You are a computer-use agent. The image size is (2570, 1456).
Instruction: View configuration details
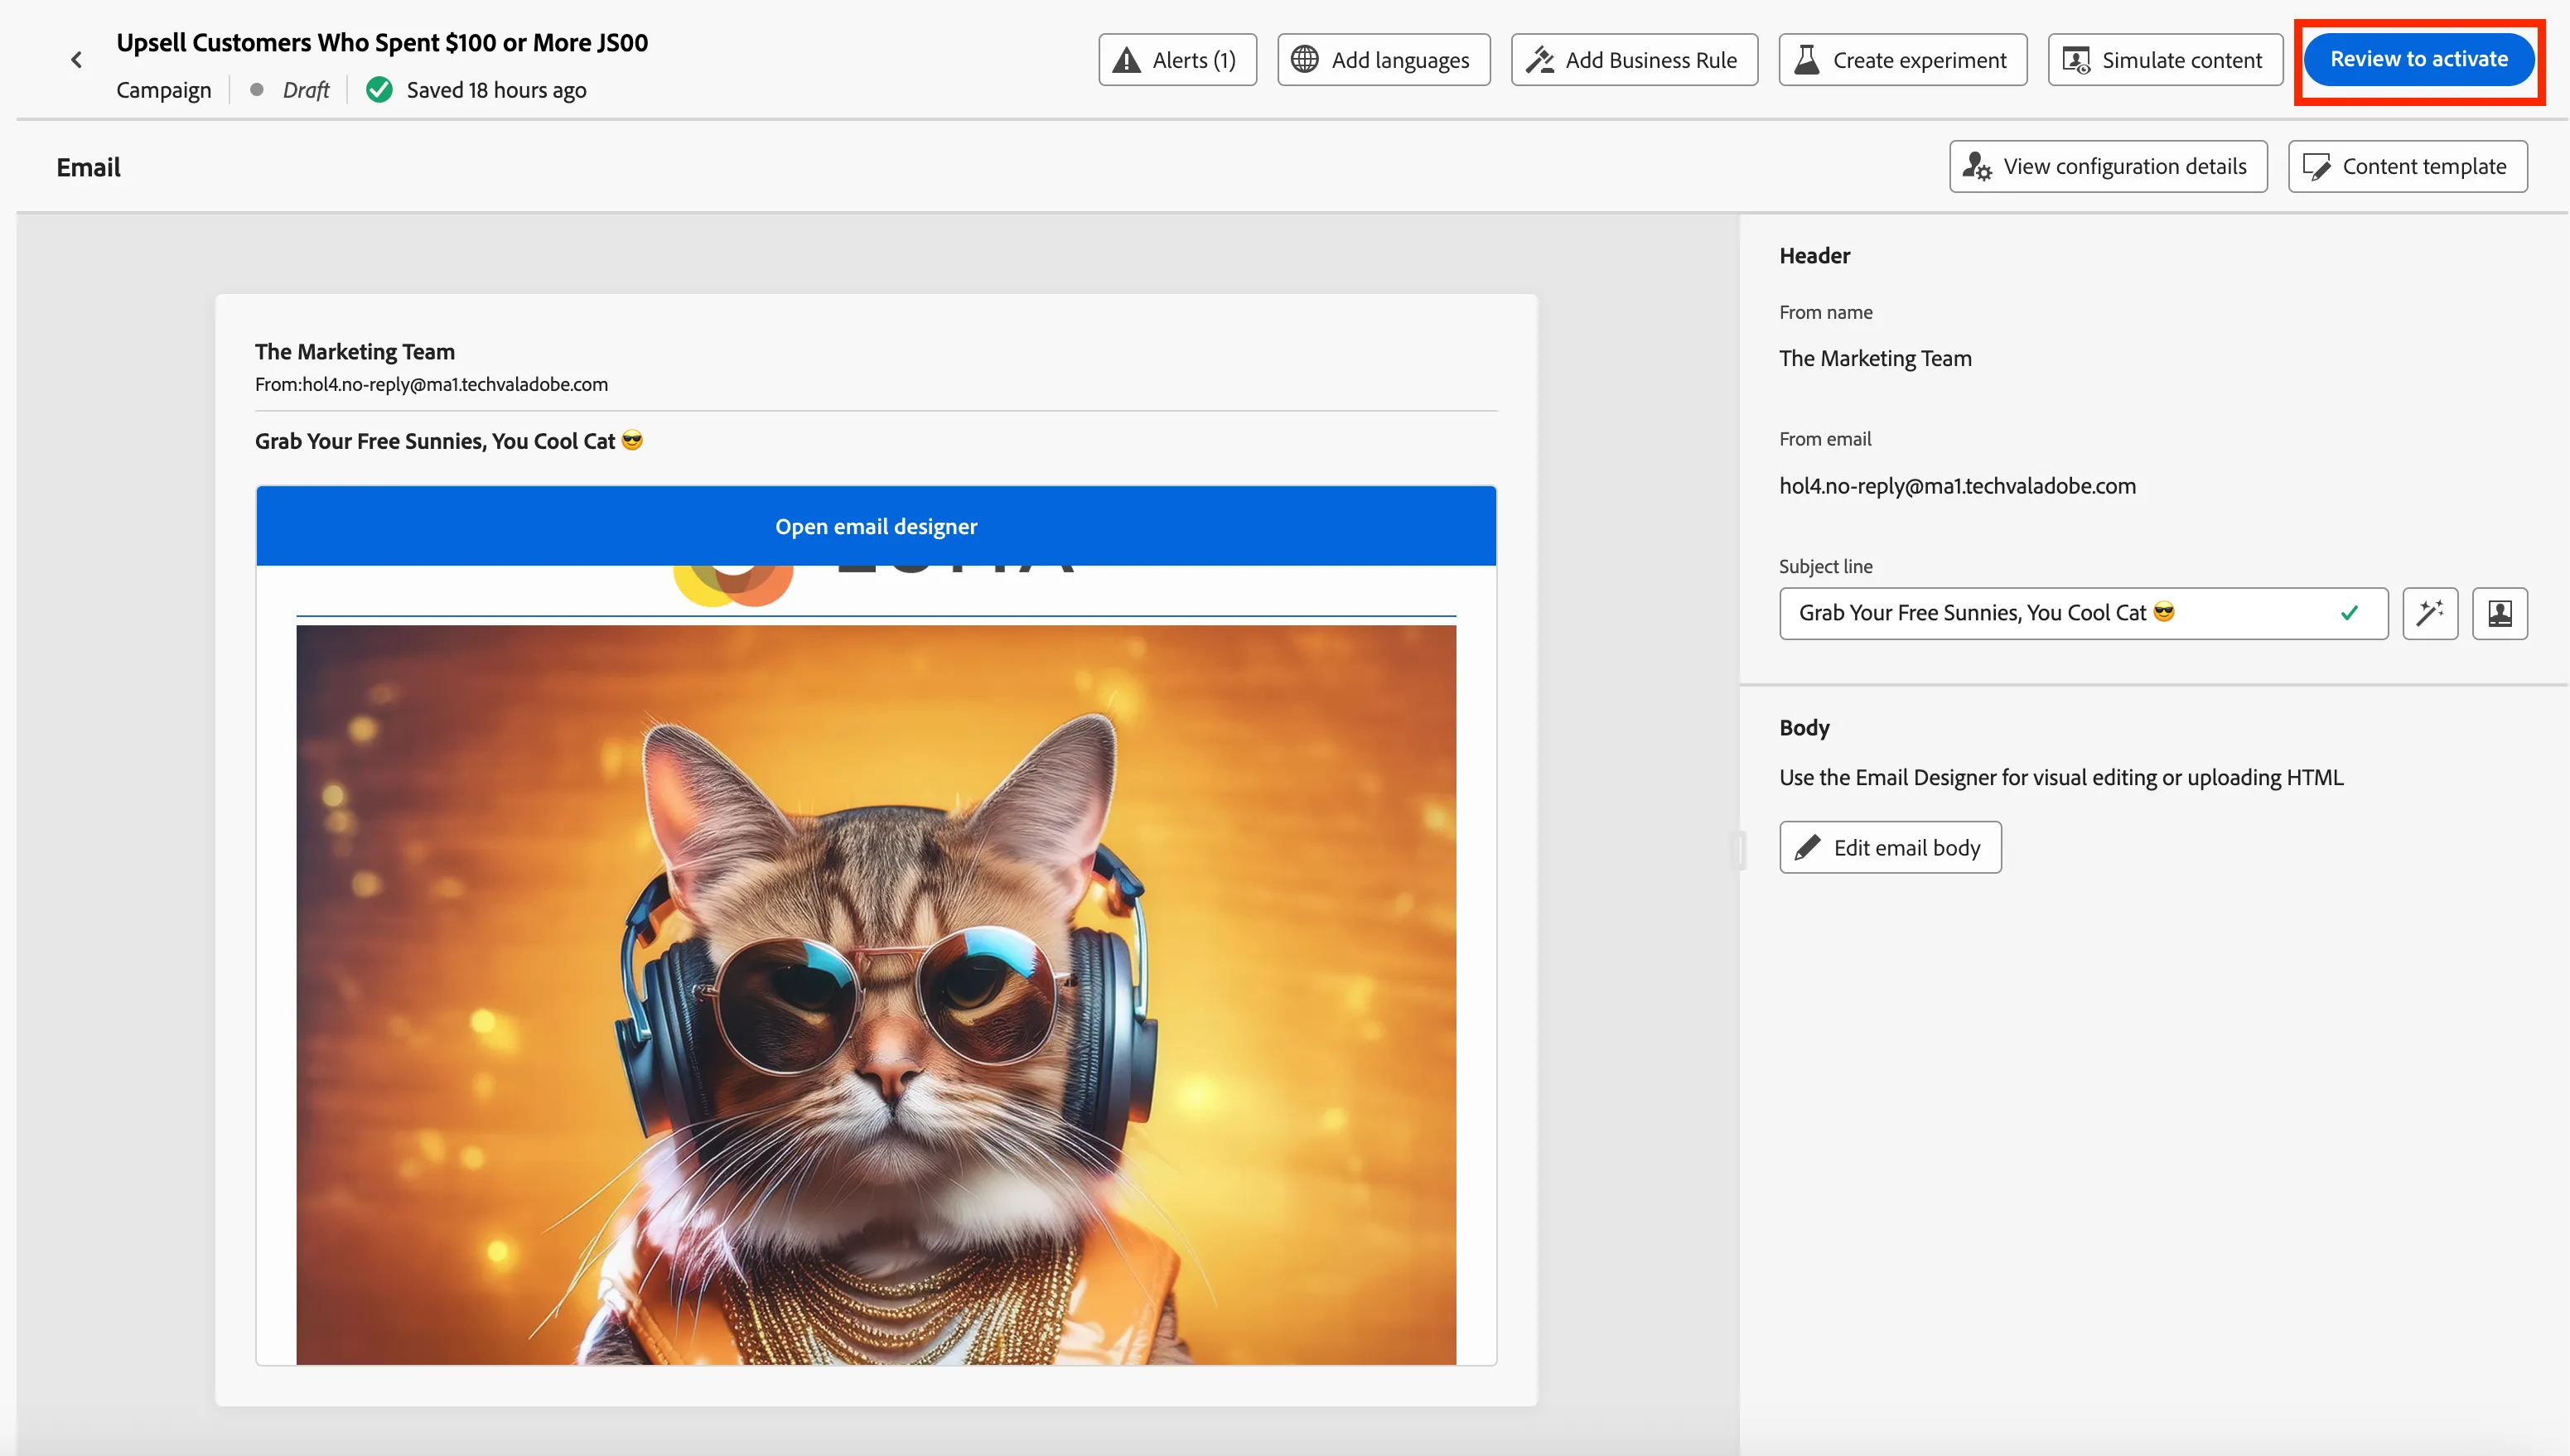[2108, 166]
